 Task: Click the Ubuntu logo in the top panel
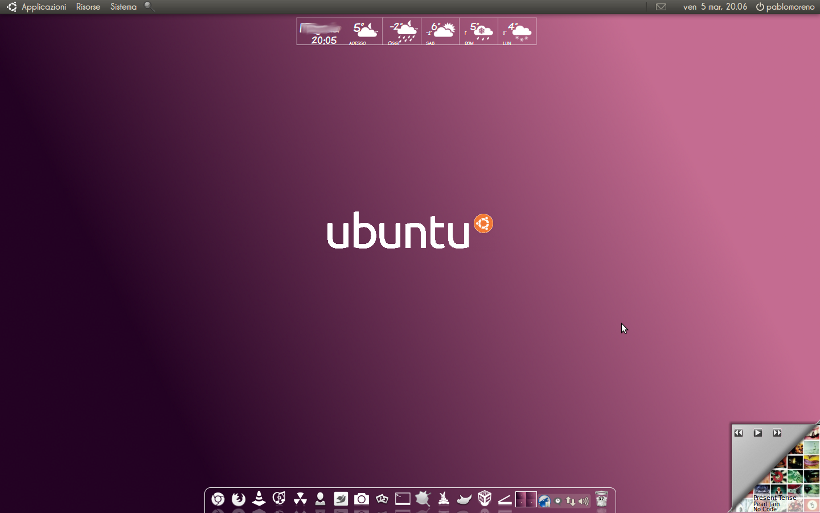click(x=12, y=7)
